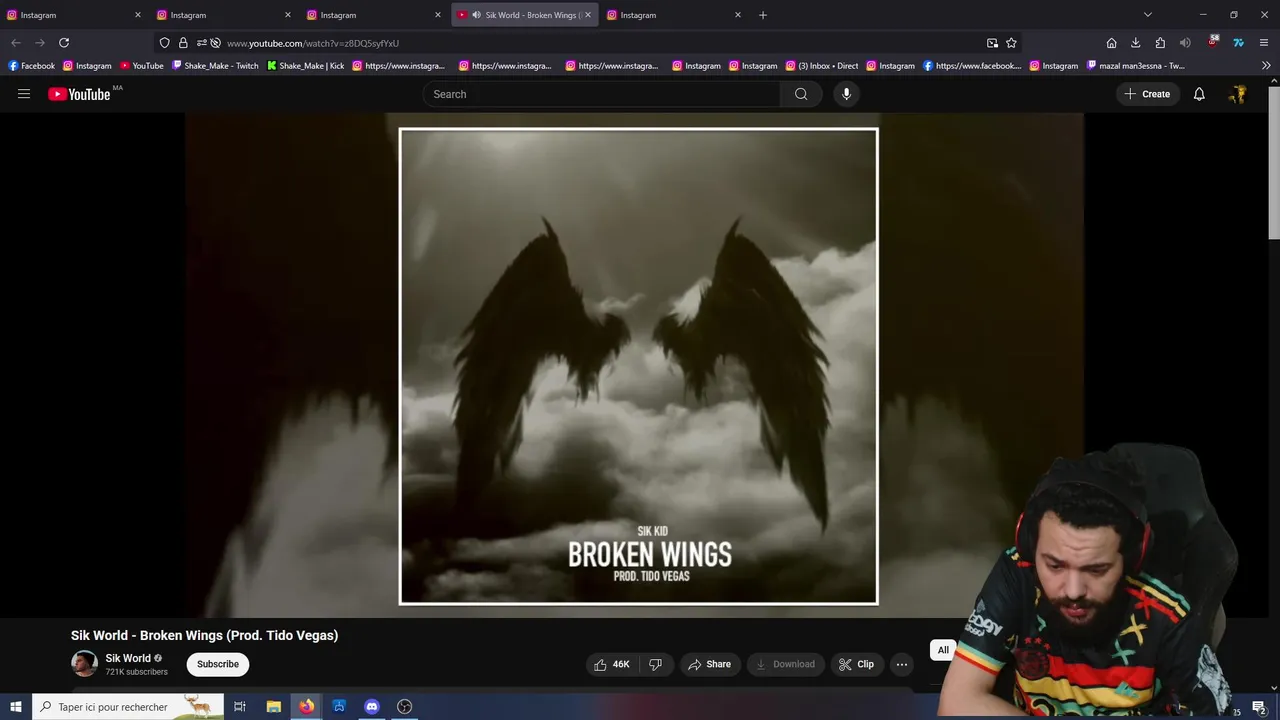Open YouTube bookmark in bookmarks bar

[x=141, y=66]
